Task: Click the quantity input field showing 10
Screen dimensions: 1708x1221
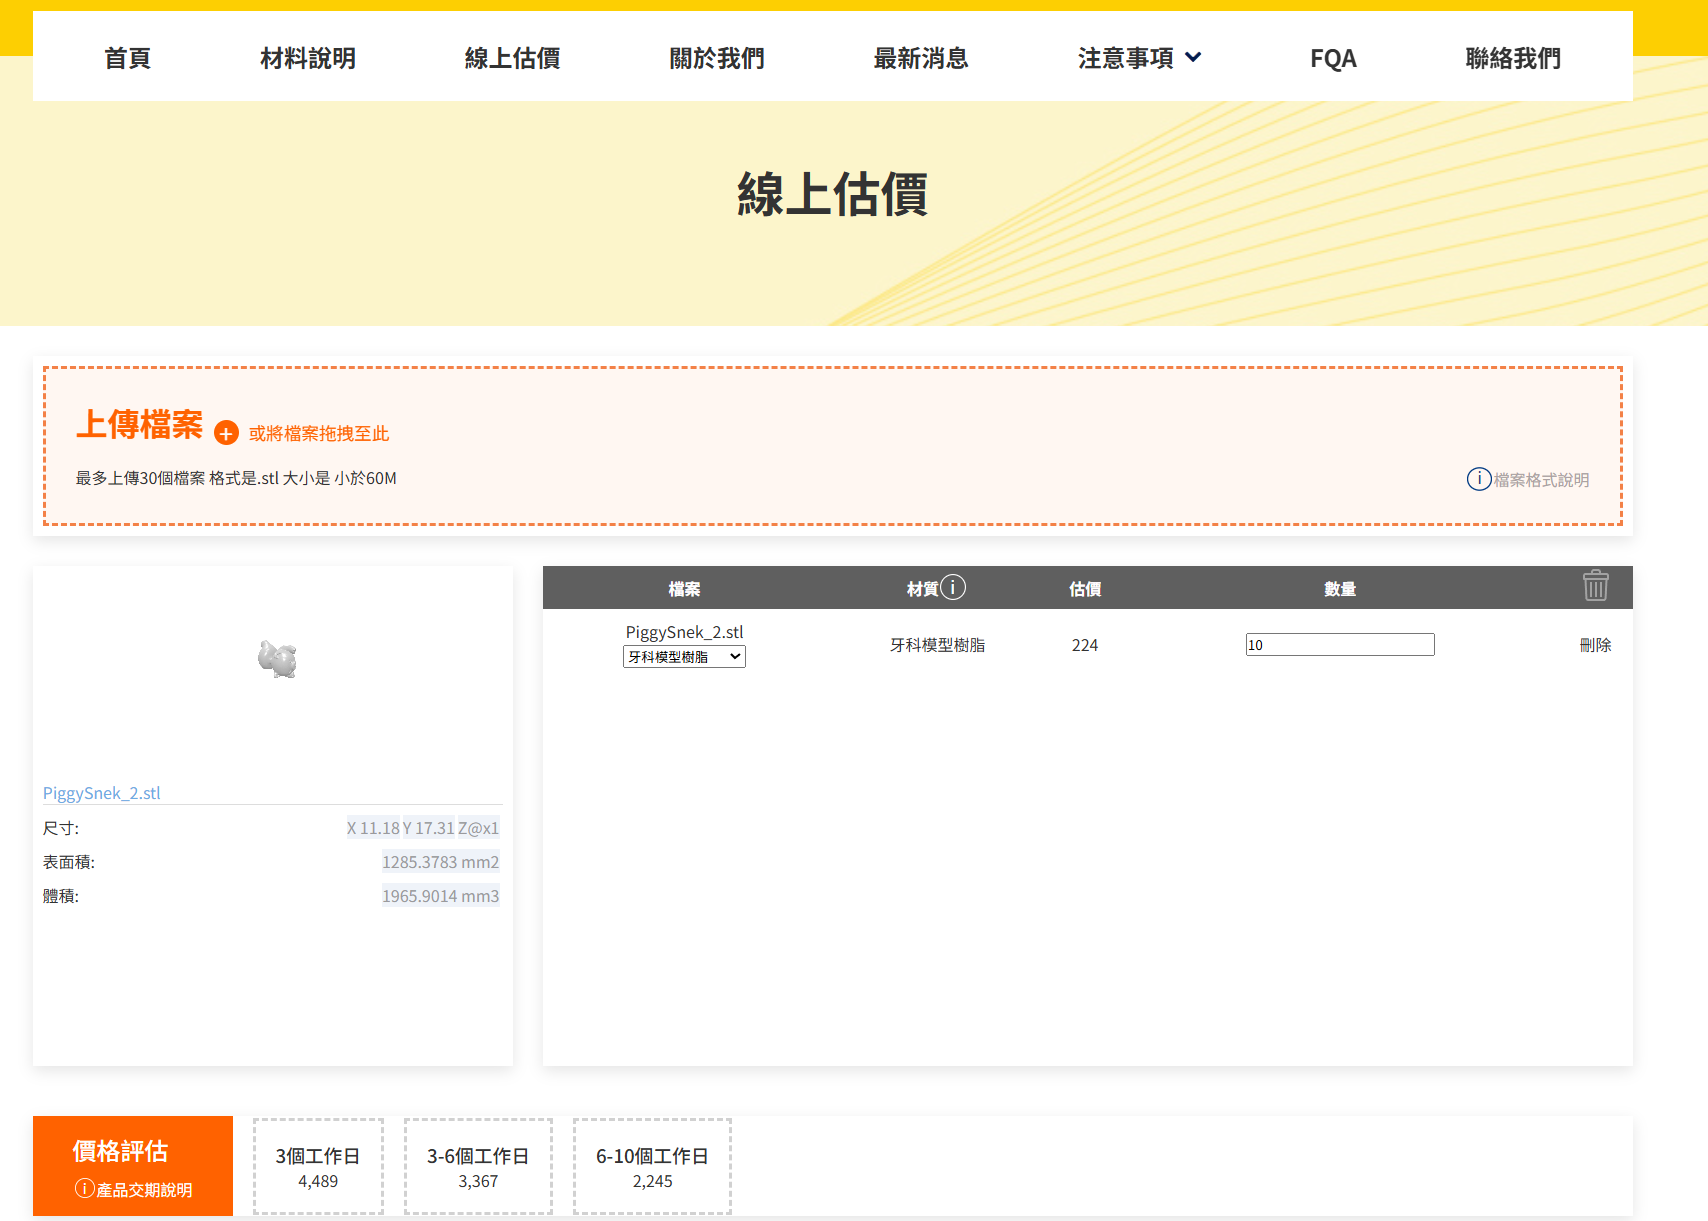Action: (1339, 645)
